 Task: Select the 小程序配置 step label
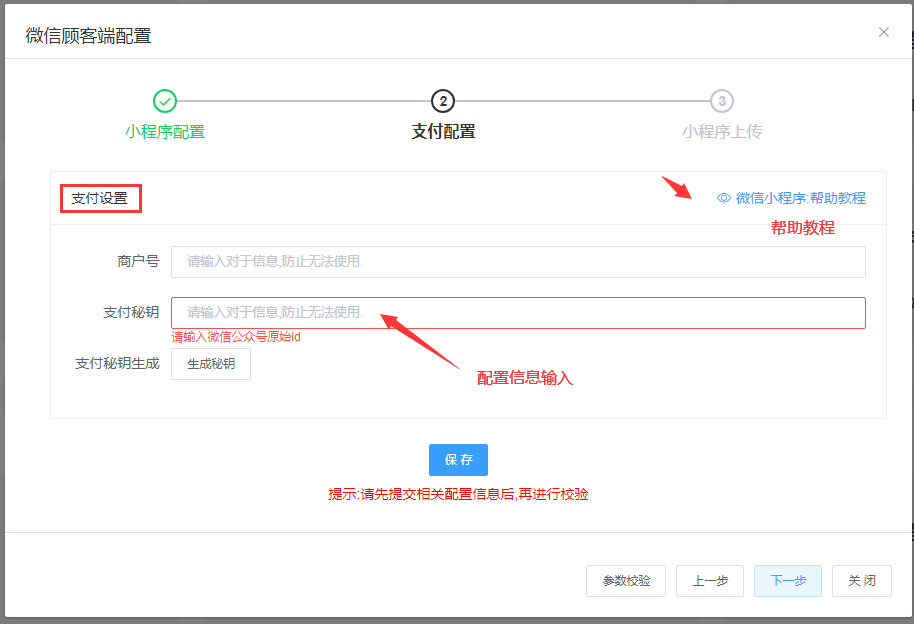tap(165, 132)
